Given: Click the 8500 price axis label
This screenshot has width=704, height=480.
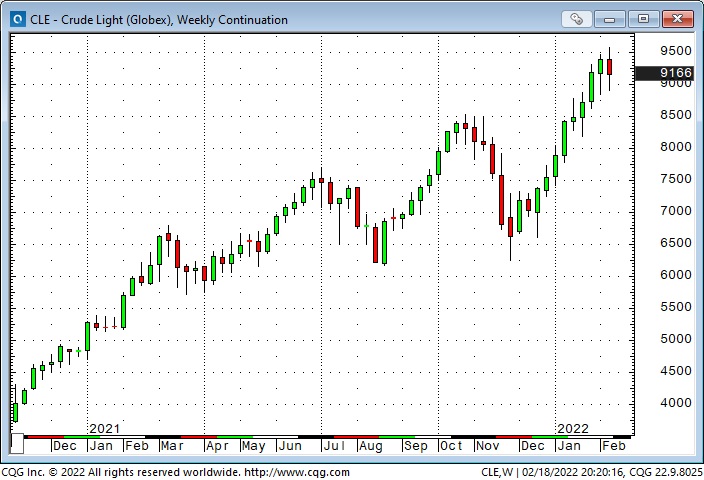Looking at the screenshot, I should (x=676, y=115).
